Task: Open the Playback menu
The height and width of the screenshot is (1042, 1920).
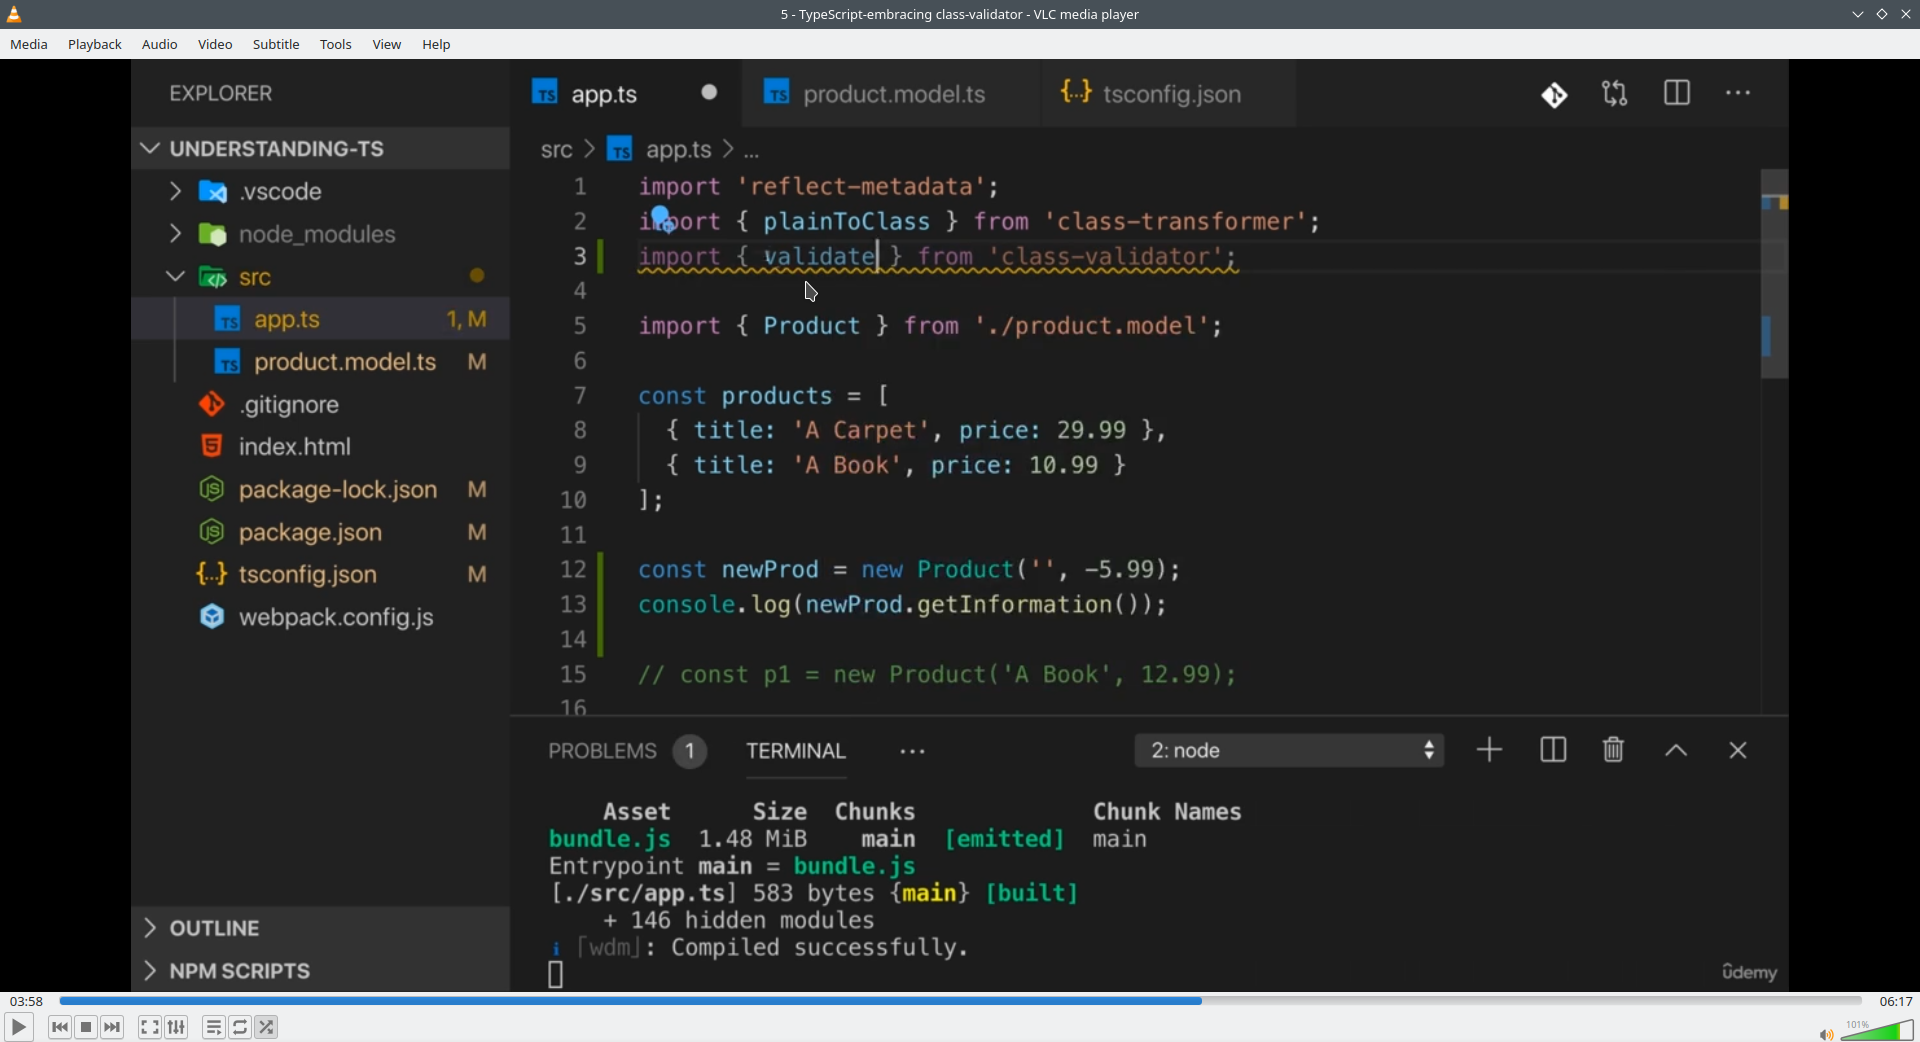Action: (95, 45)
